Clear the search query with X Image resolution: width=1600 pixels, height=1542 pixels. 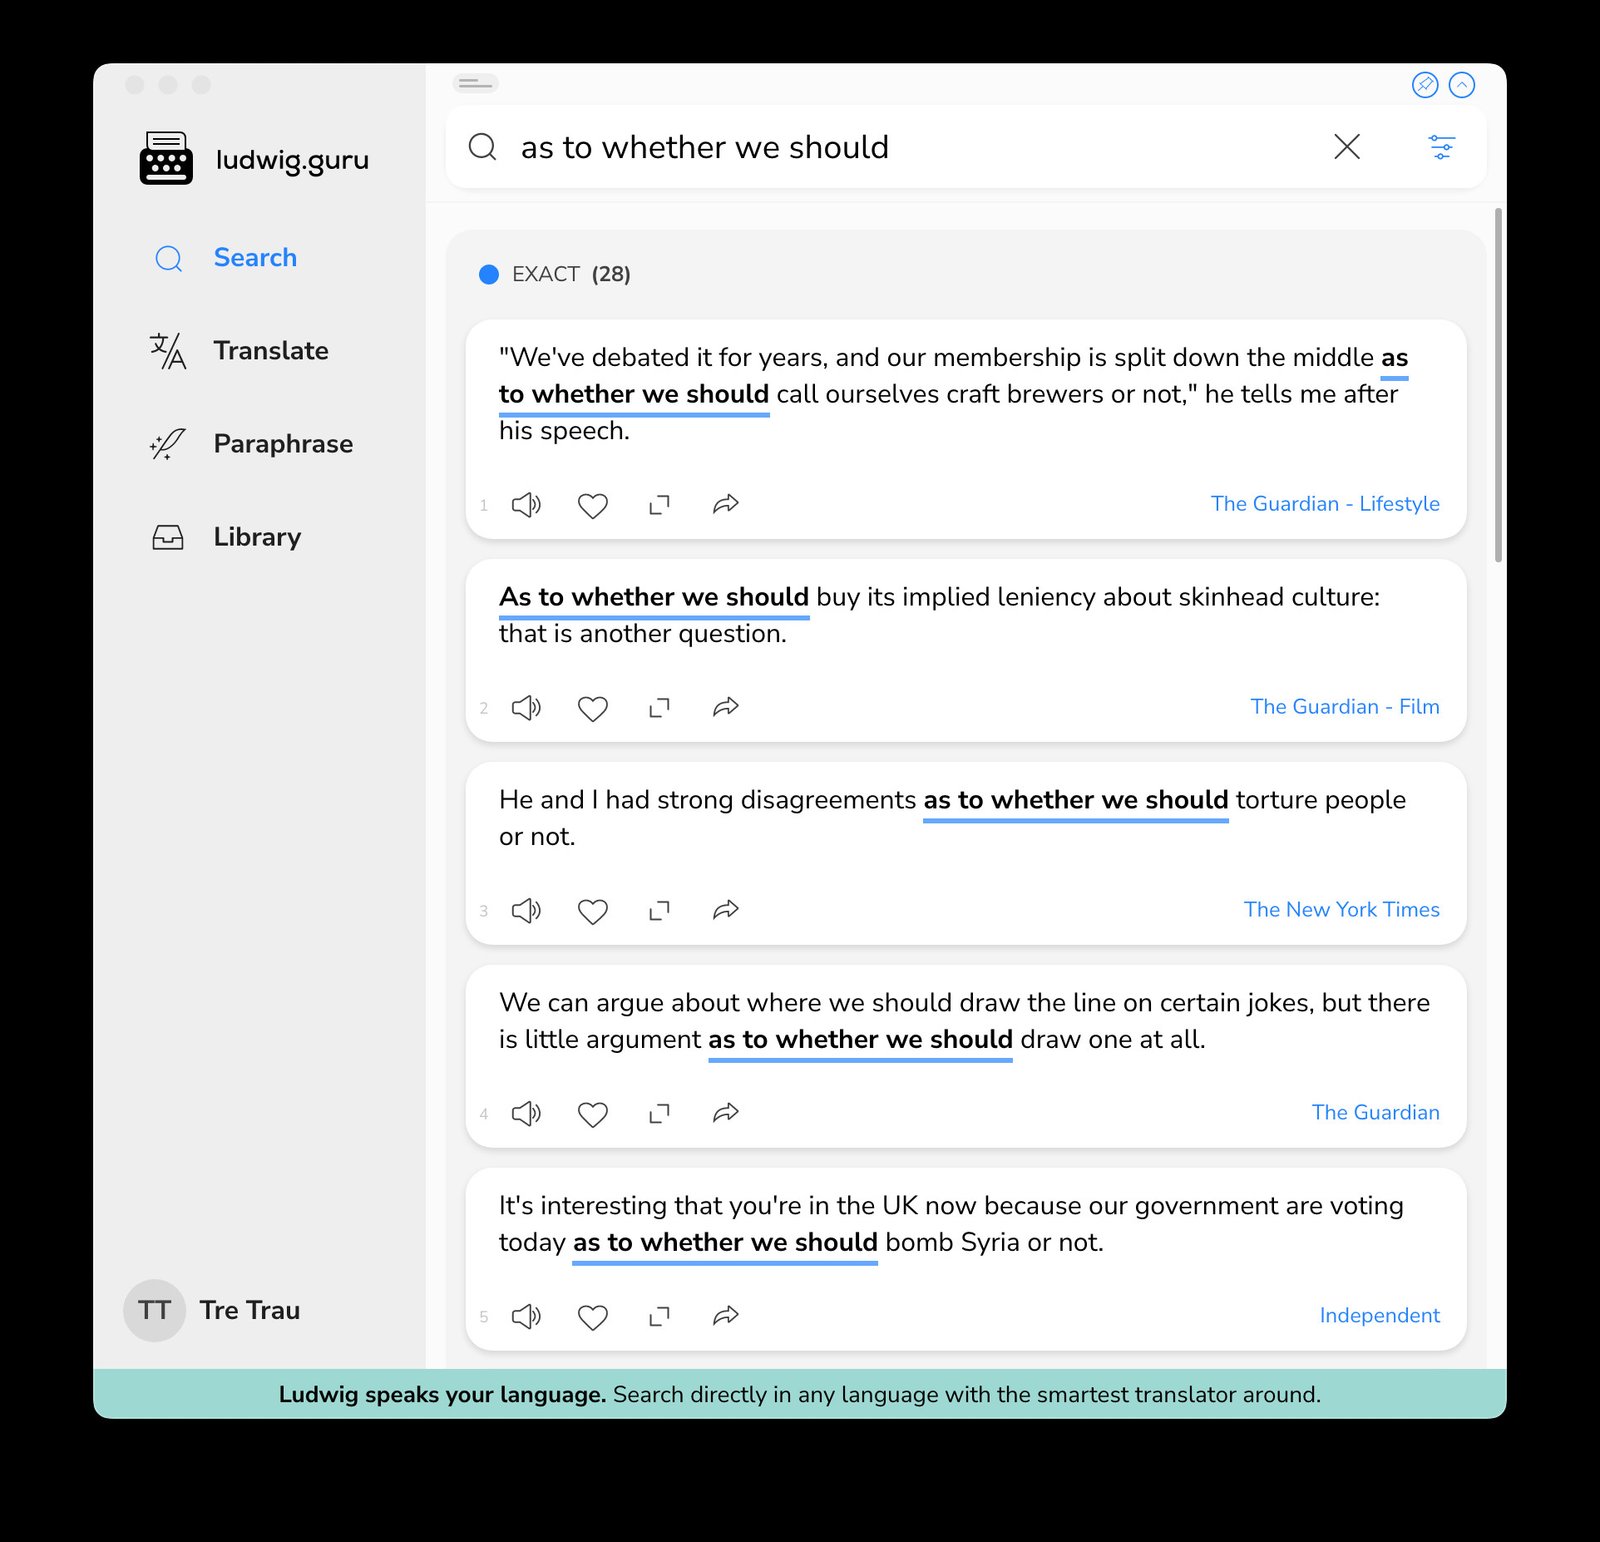(1347, 147)
